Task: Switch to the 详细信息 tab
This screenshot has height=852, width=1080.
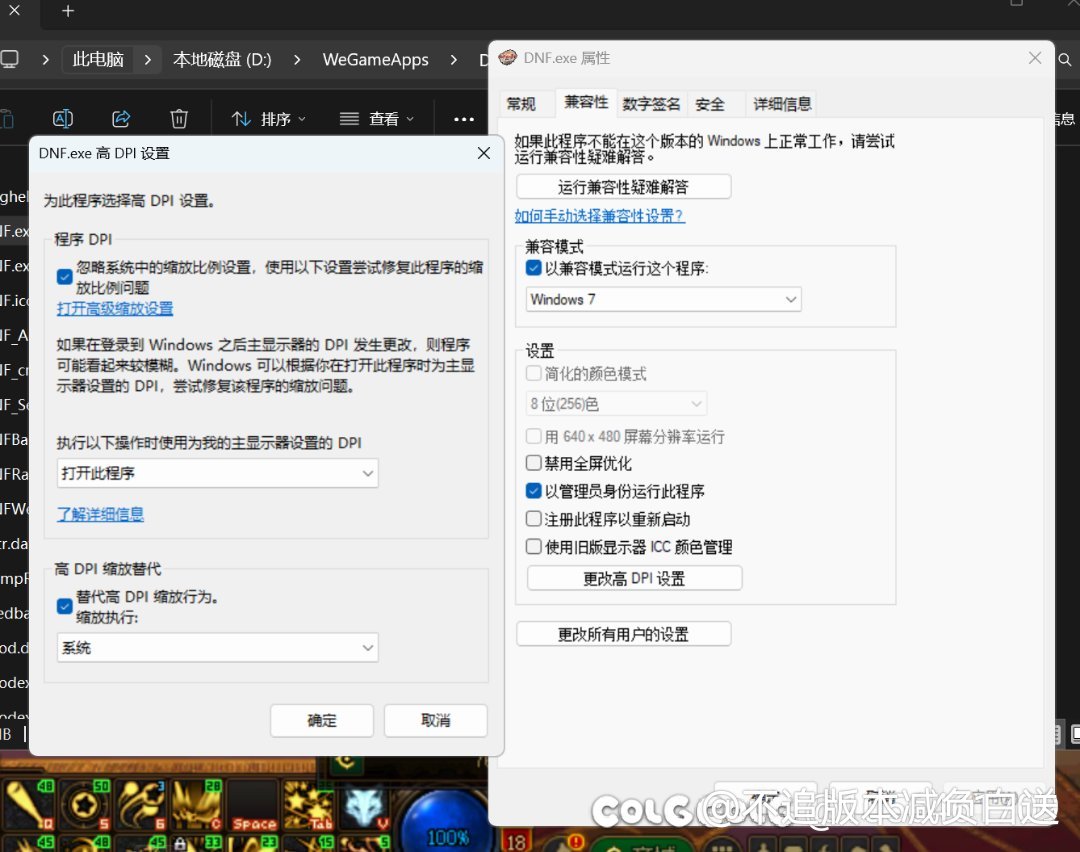Action: [782, 104]
